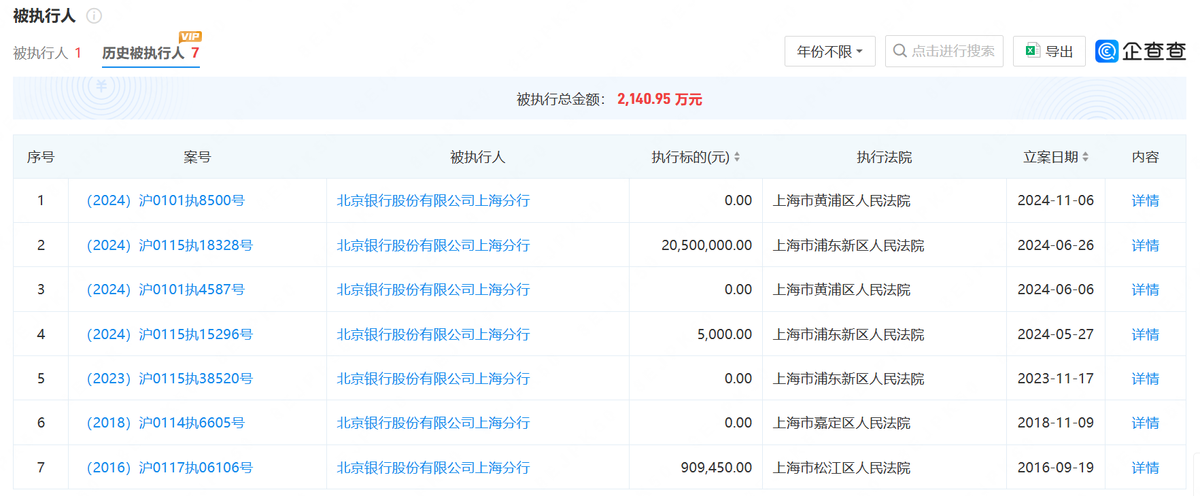1200x496 pixels.
Task: Click the date 2016-09-19
Action: coord(1055,467)
